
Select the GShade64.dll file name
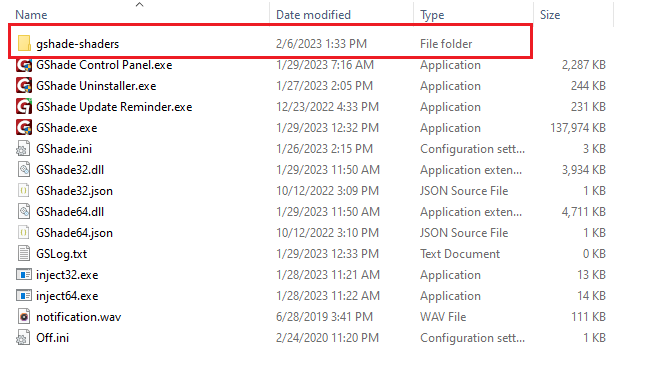tap(70, 212)
